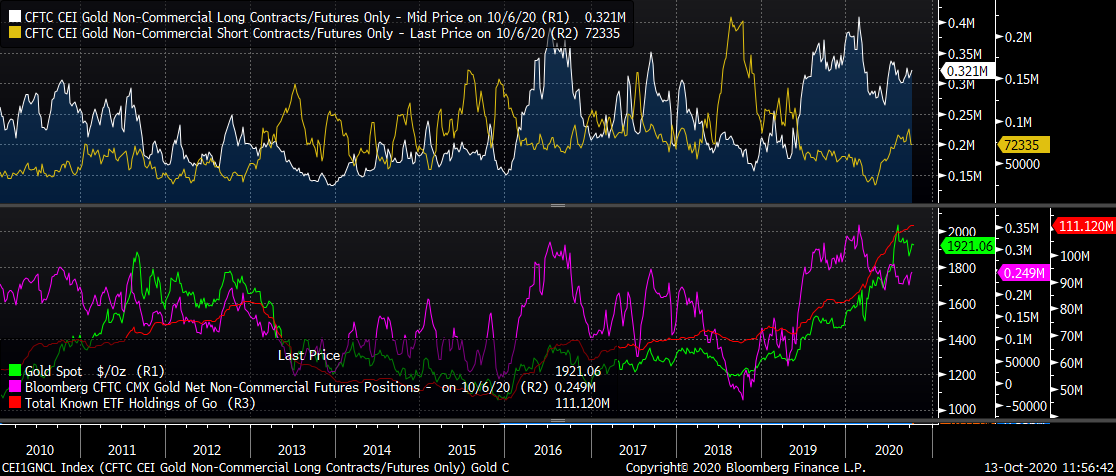Click the yellow 72335 value flag

pyautogui.click(x=1024, y=145)
